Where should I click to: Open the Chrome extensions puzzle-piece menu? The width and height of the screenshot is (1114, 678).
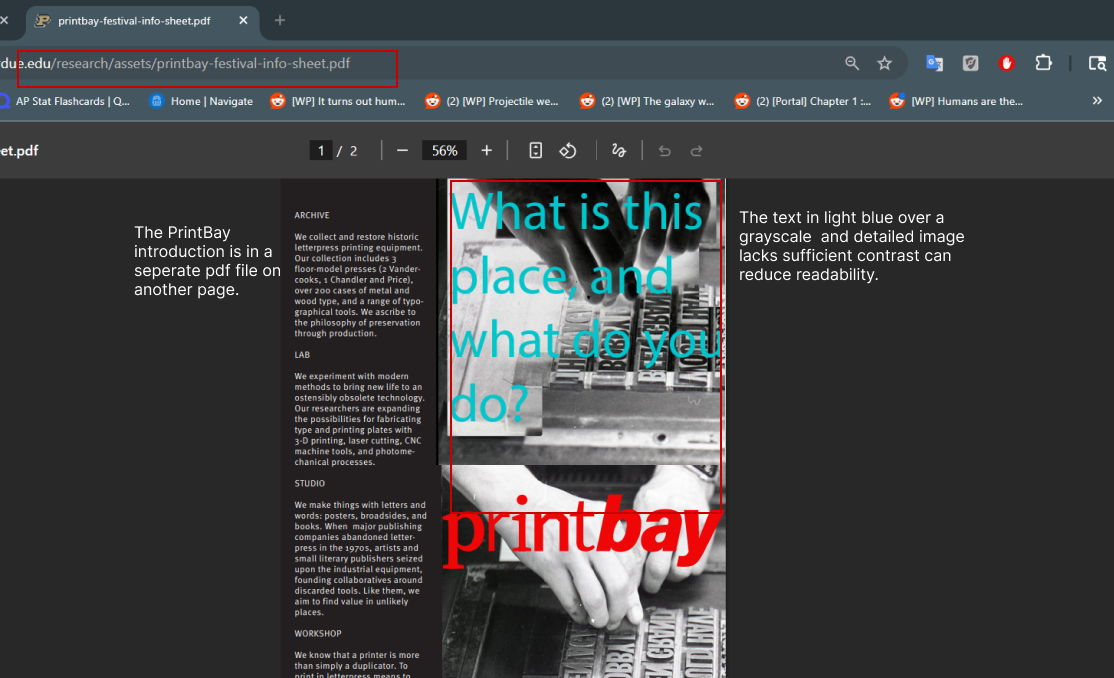pos(1044,62)
